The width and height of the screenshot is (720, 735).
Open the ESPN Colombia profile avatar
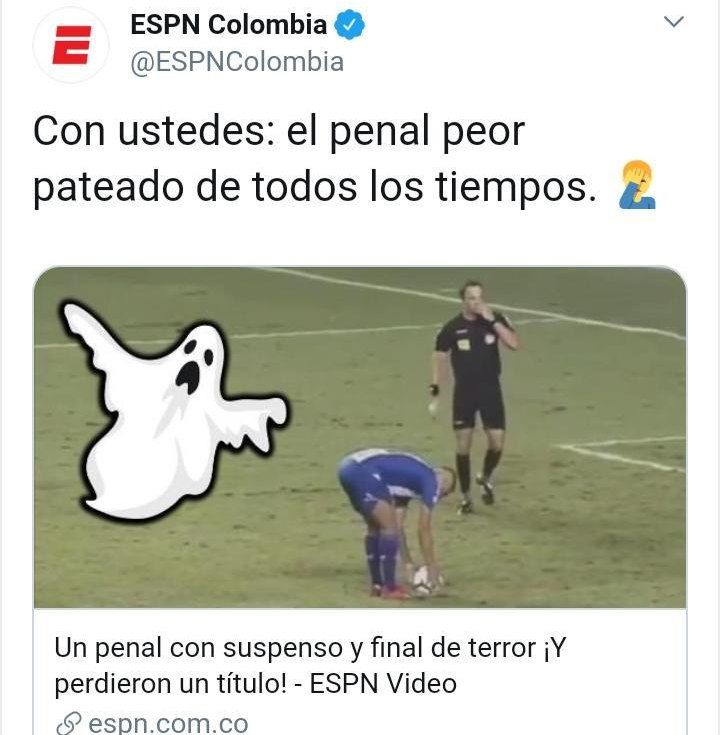pos(71,45)
